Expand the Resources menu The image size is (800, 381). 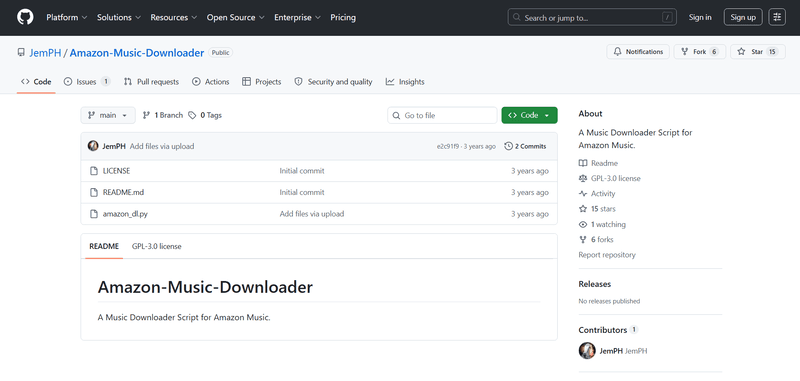click(173, 17)
